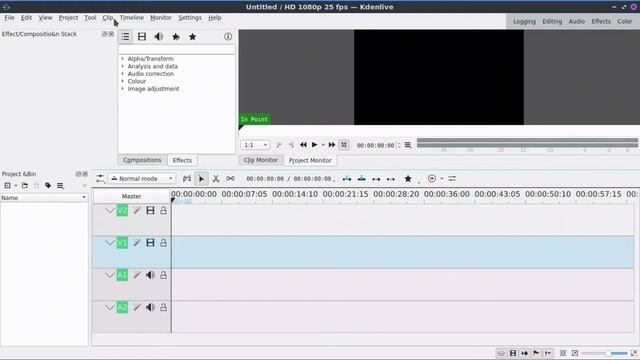Click Add Clip icon in Project Bin
The image size is (640, 360).
(7, 186)
